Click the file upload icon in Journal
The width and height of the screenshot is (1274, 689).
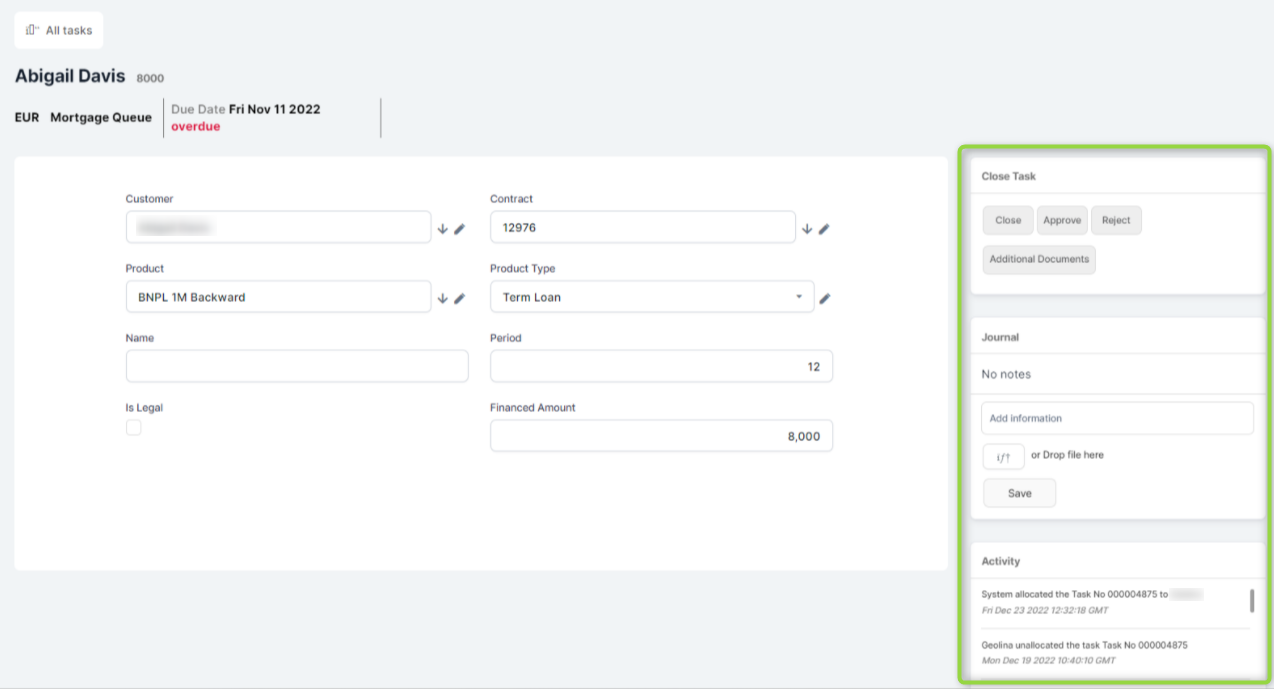(x=1003, y=457)
